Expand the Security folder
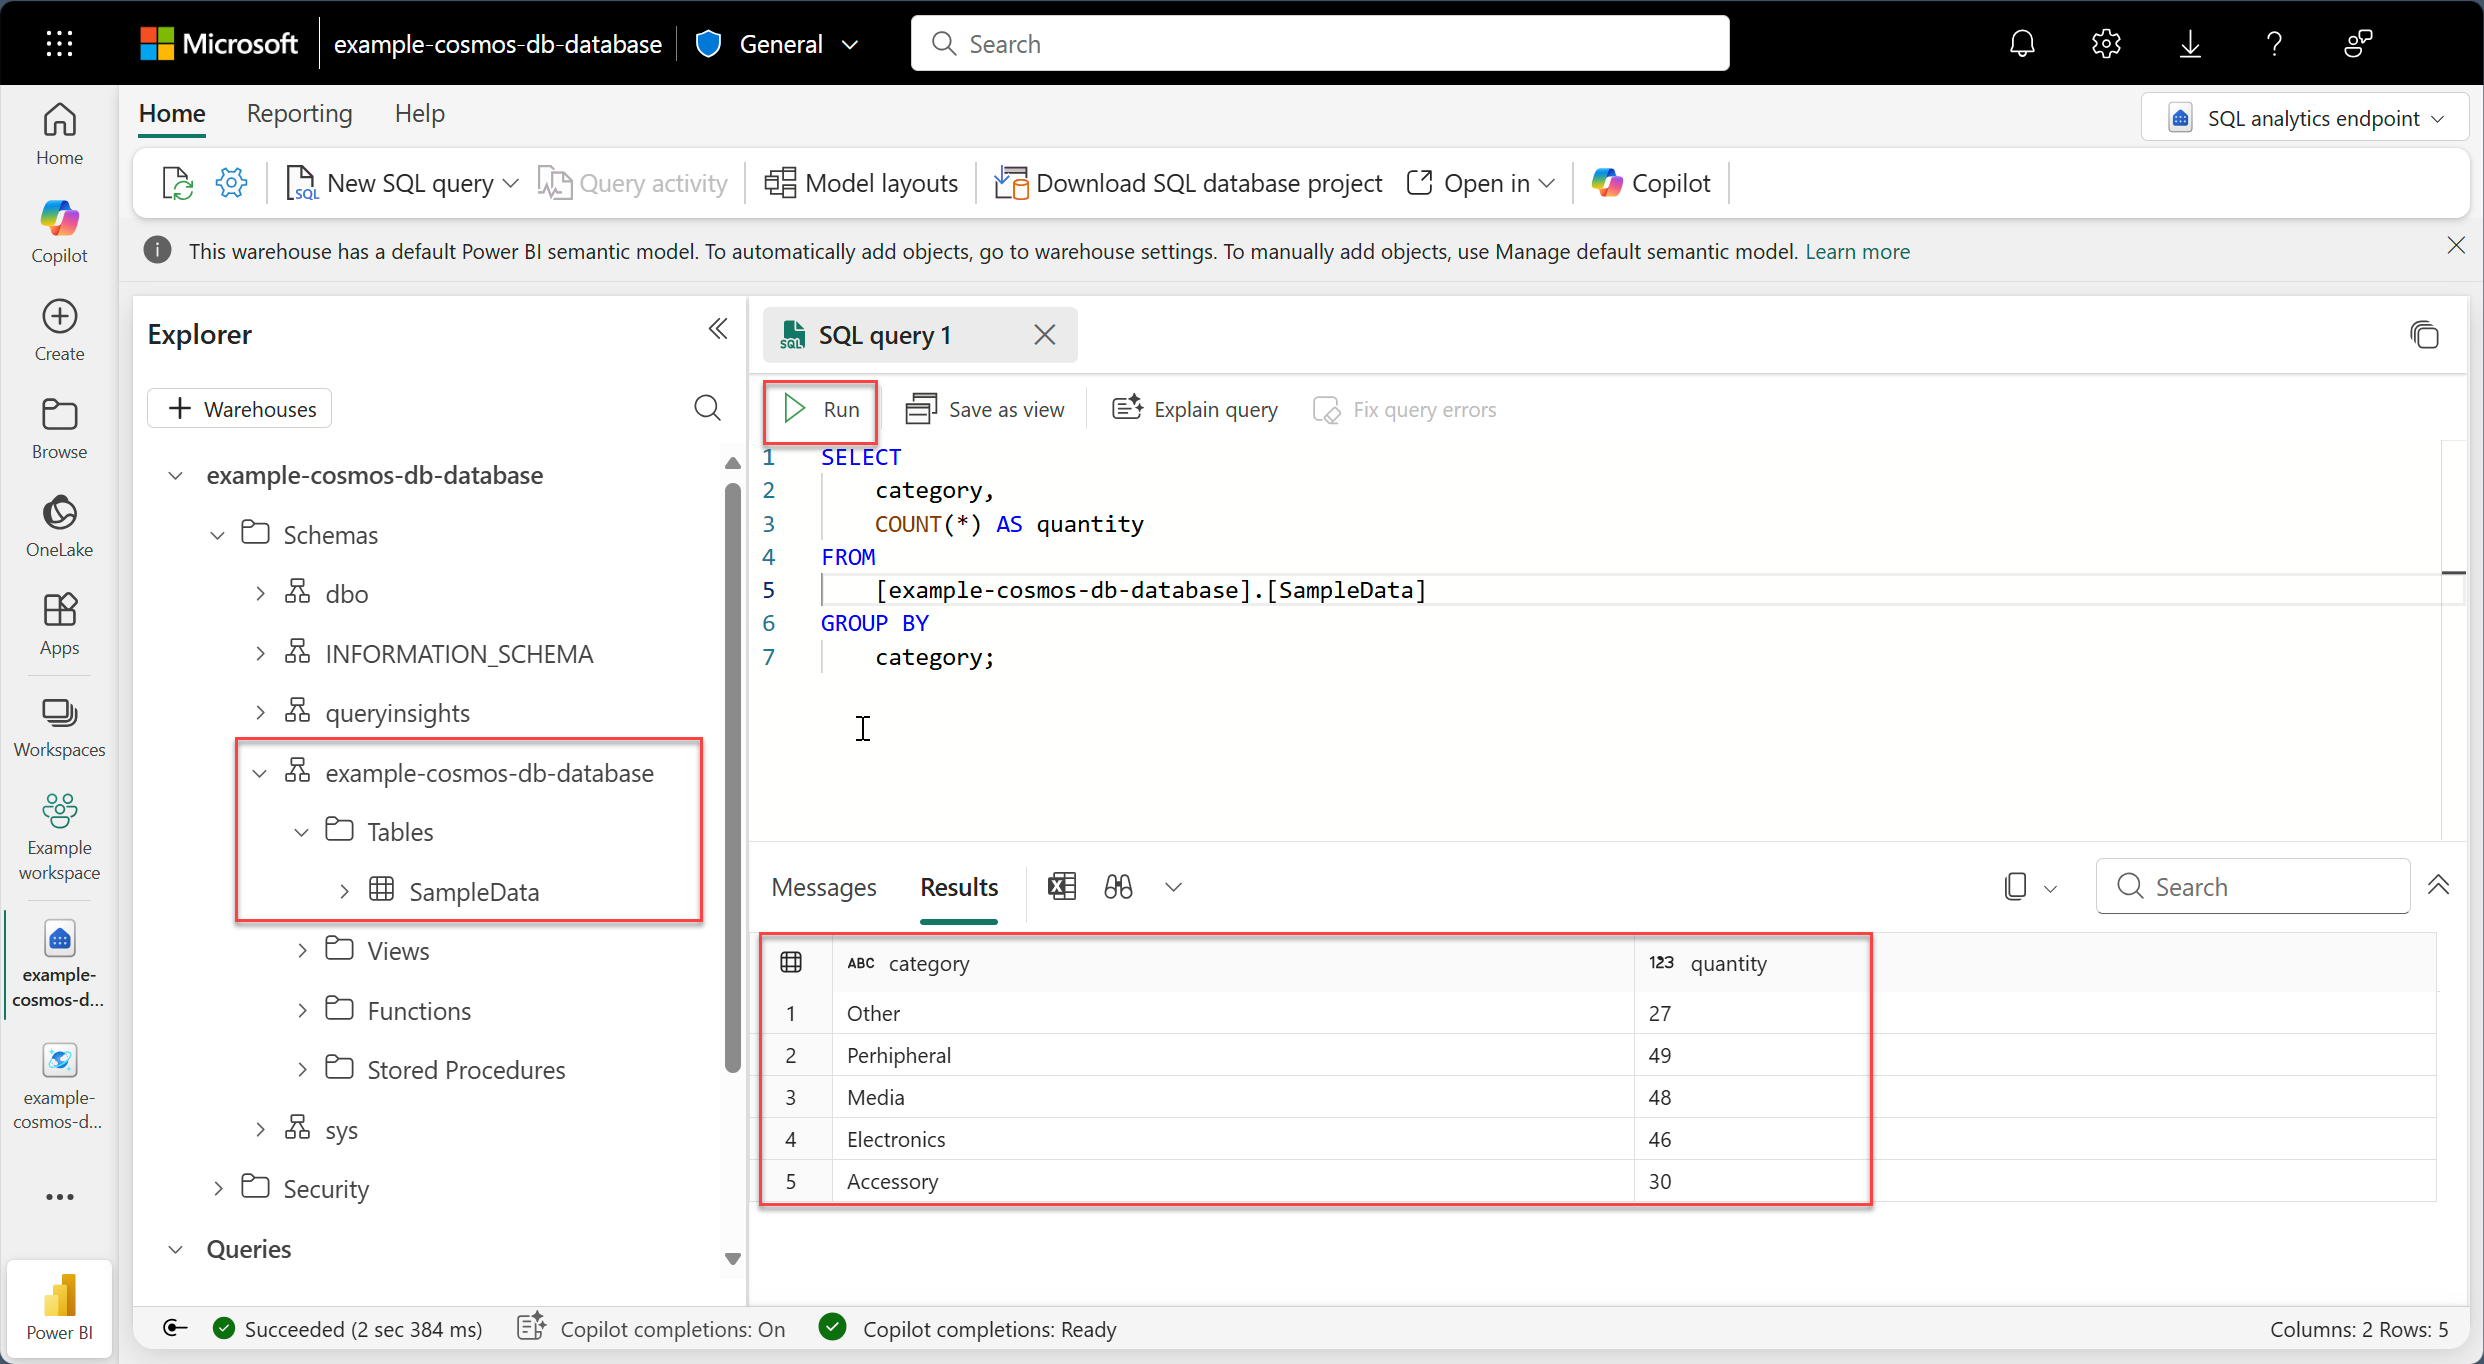Screen dimensions: 2484x1364 tap(218, 1188)
